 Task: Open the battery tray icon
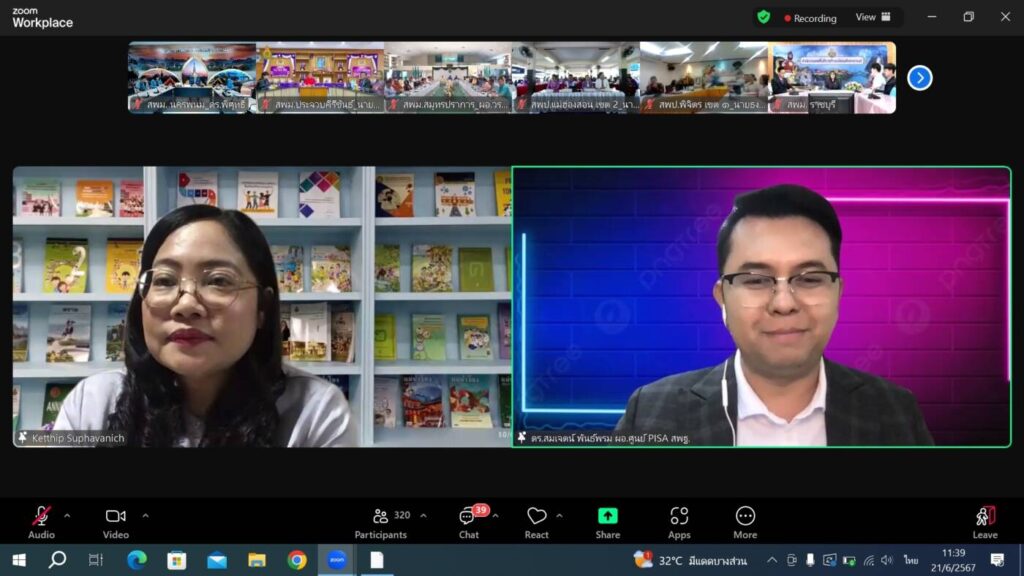(x=849, y=560)
